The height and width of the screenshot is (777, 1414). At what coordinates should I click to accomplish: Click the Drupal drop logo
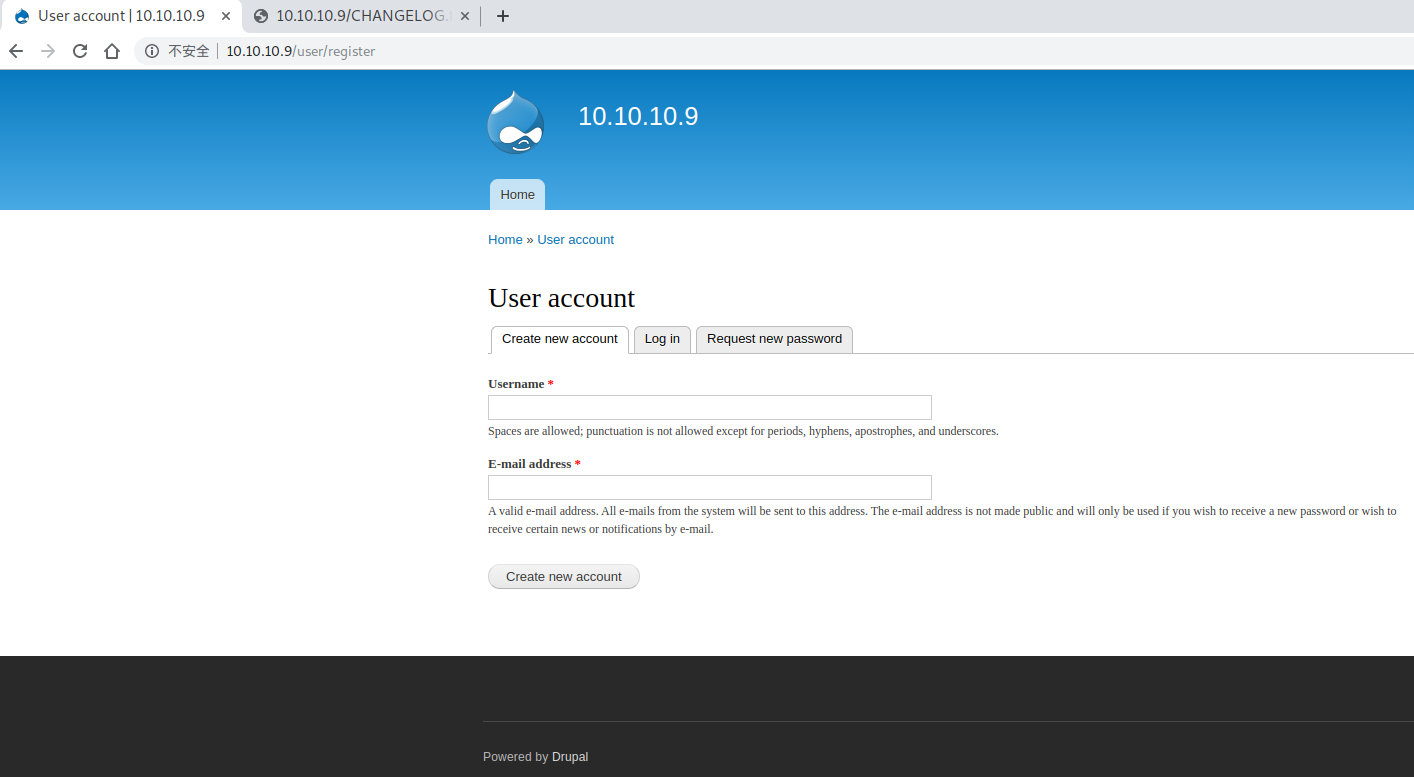515,123
